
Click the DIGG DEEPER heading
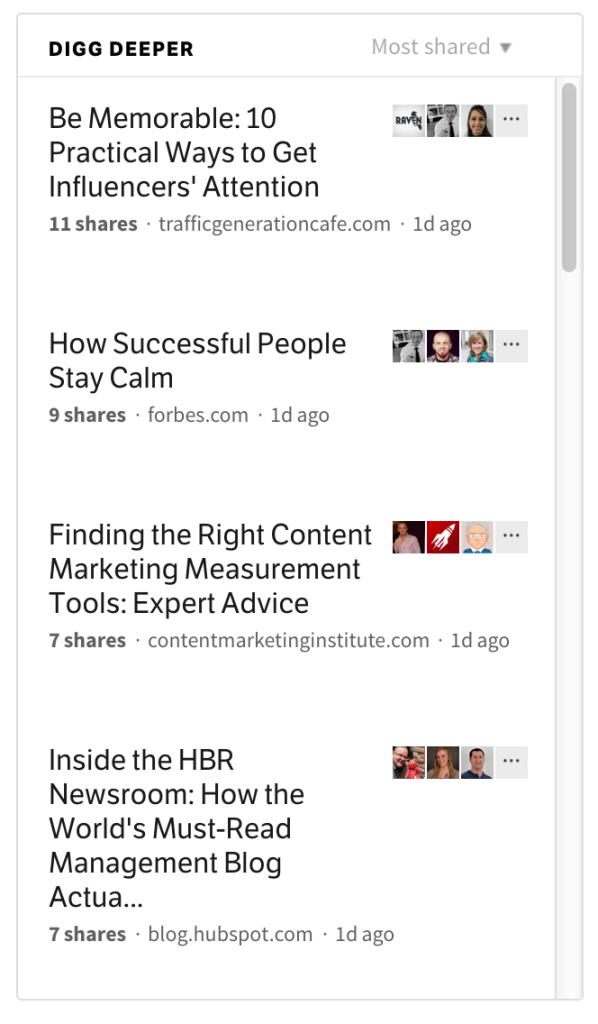[121, 49]
